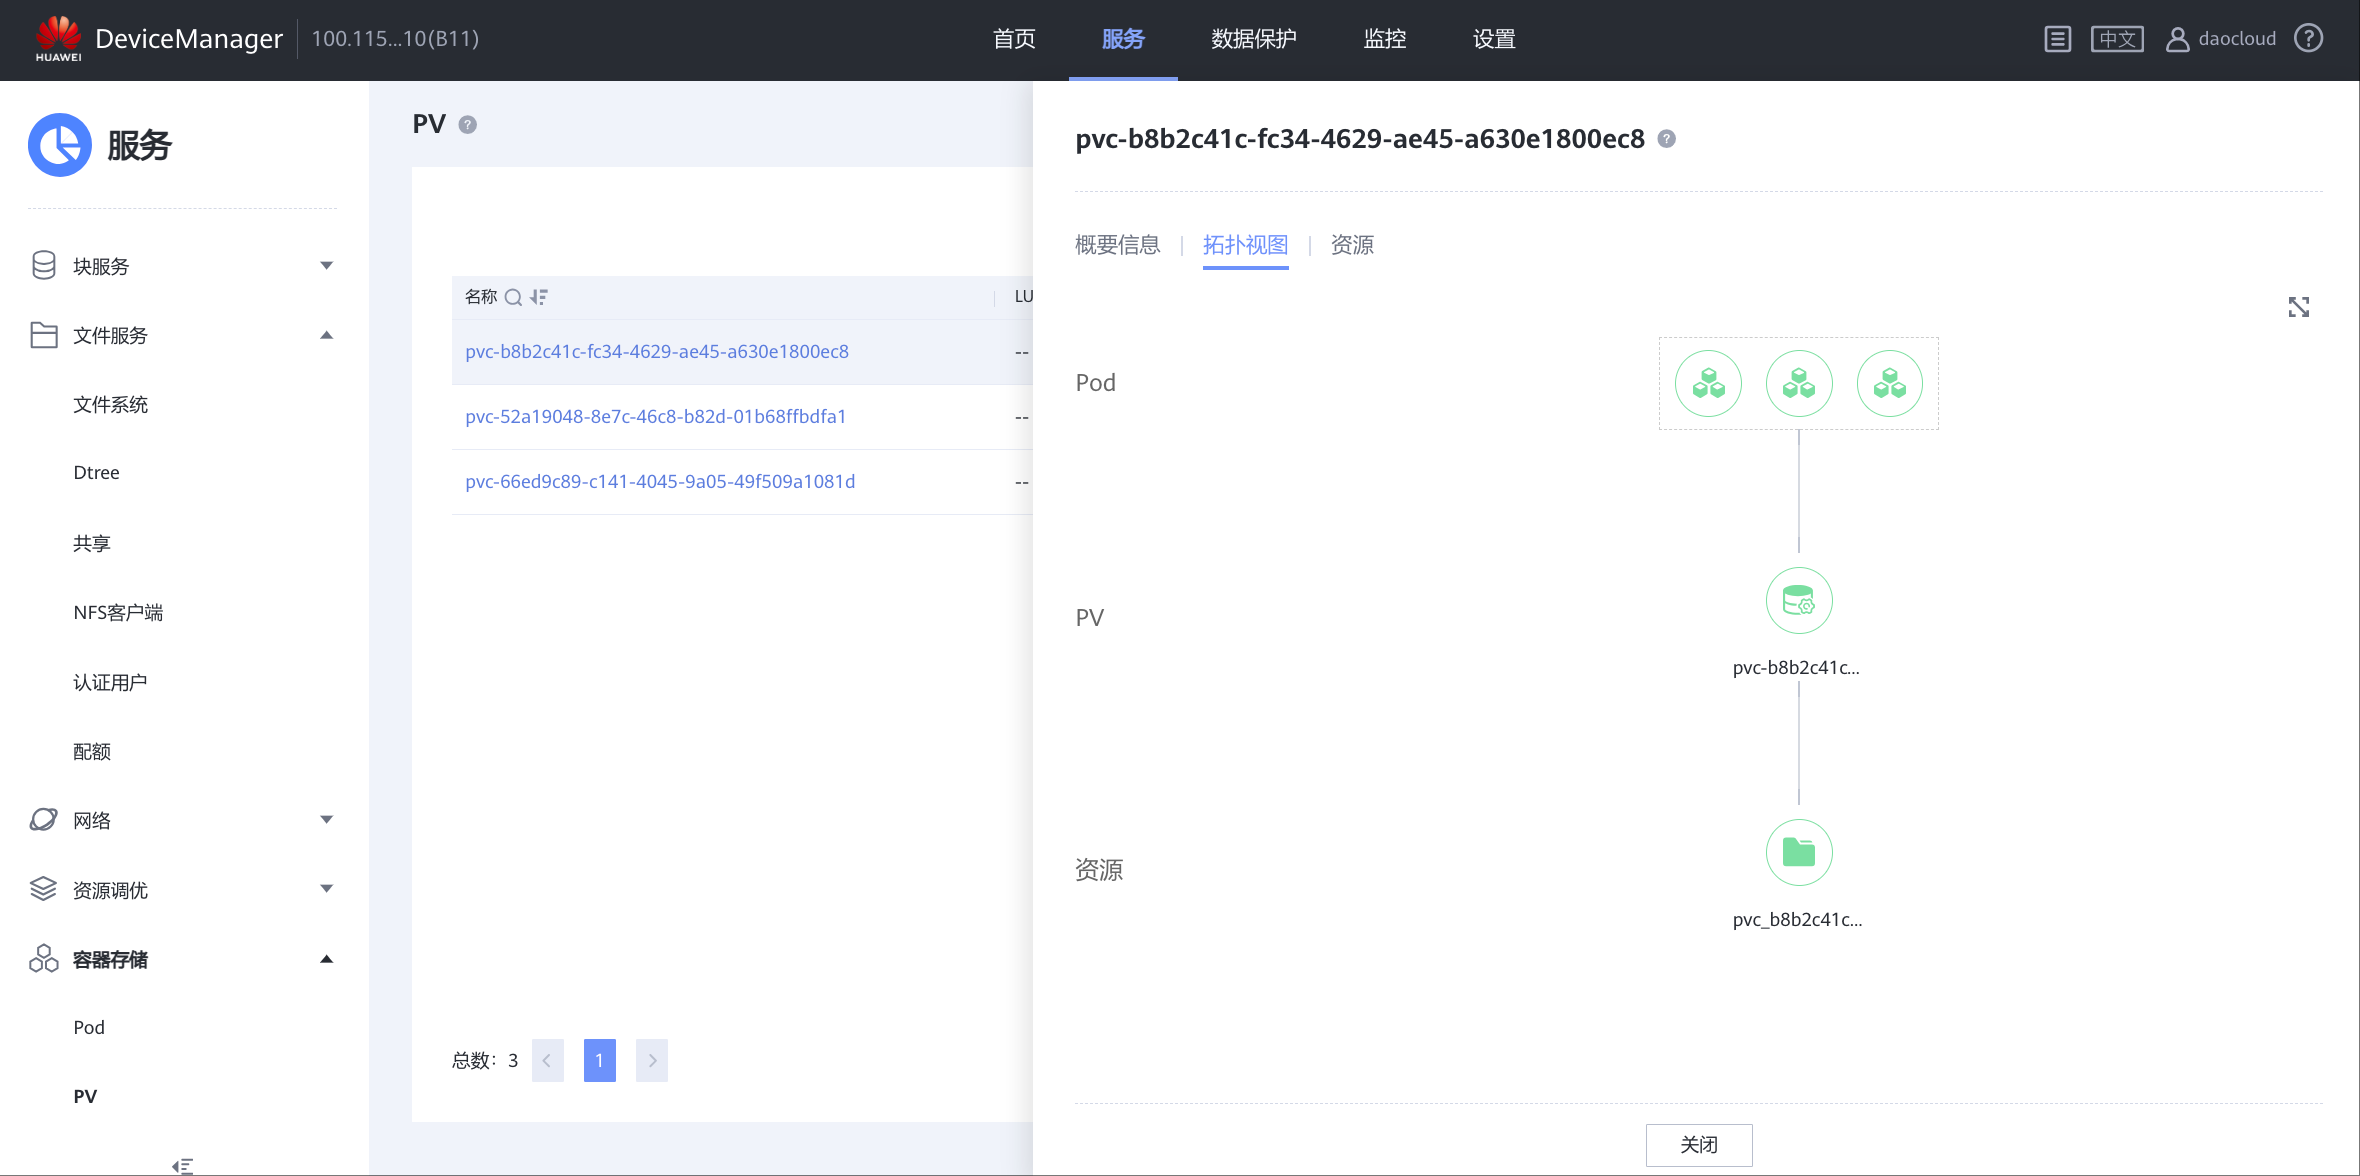The height and width of the screenshot is (1176, 2360).
Task: Click the fullscreen expand topology icon
Action: (2298, 307)
